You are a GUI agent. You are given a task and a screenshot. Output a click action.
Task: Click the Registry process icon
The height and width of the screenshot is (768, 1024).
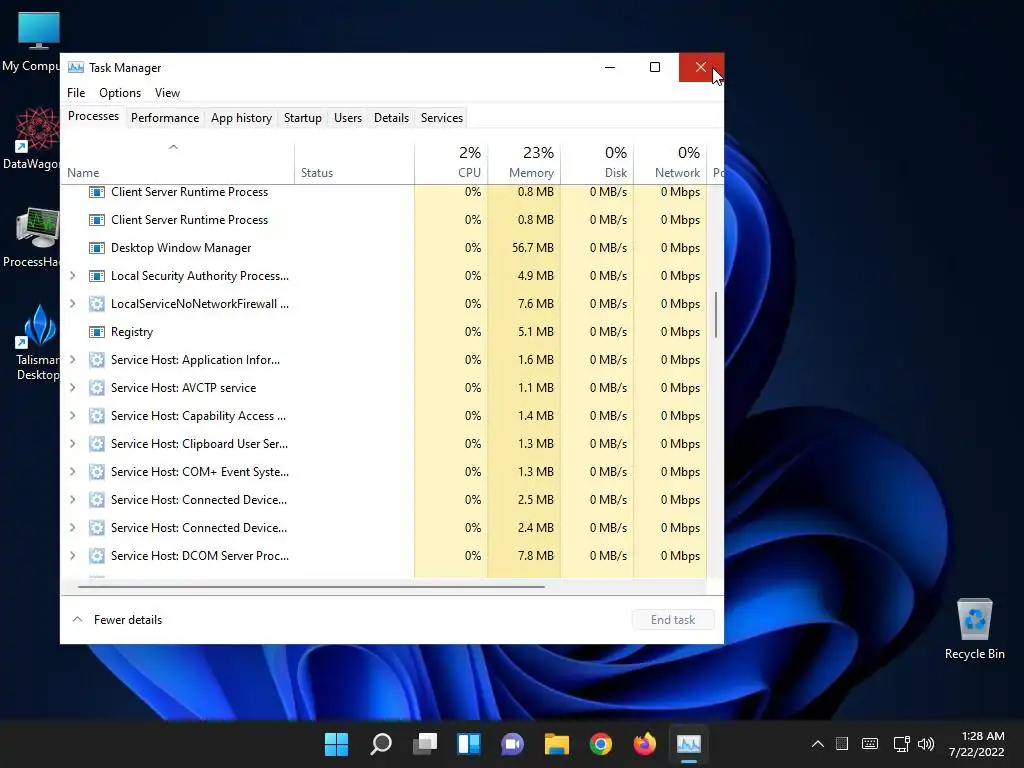click(x=97, y=332)
